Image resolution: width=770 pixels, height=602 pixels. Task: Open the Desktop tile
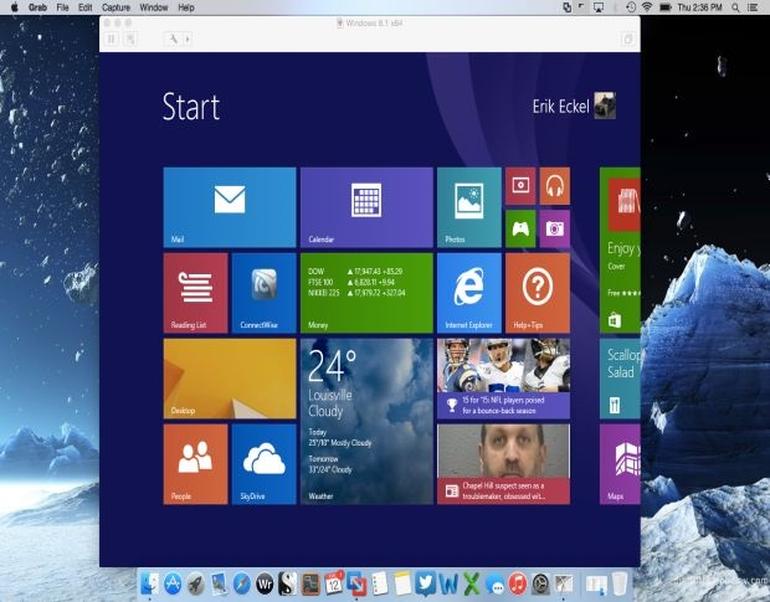point(229,379)
